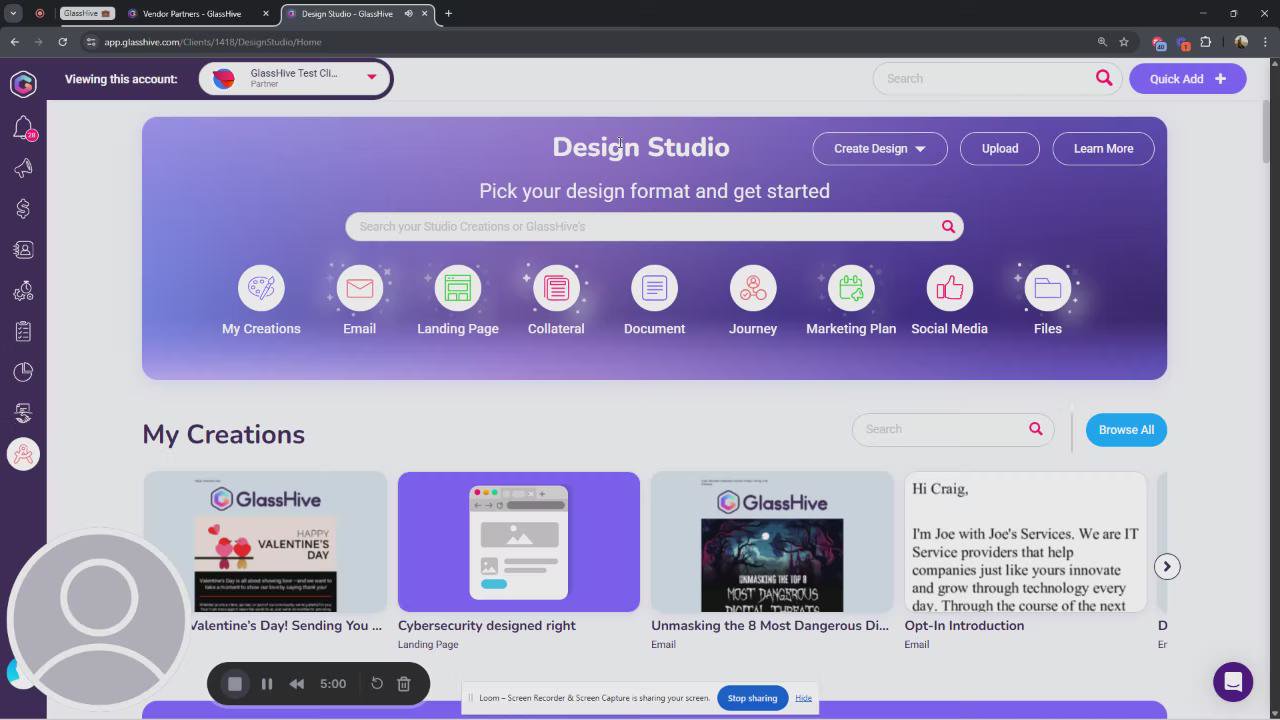
Task: Open the stopwatch gears automation icon
Action: pyautogui.click(x=23, y=291)
